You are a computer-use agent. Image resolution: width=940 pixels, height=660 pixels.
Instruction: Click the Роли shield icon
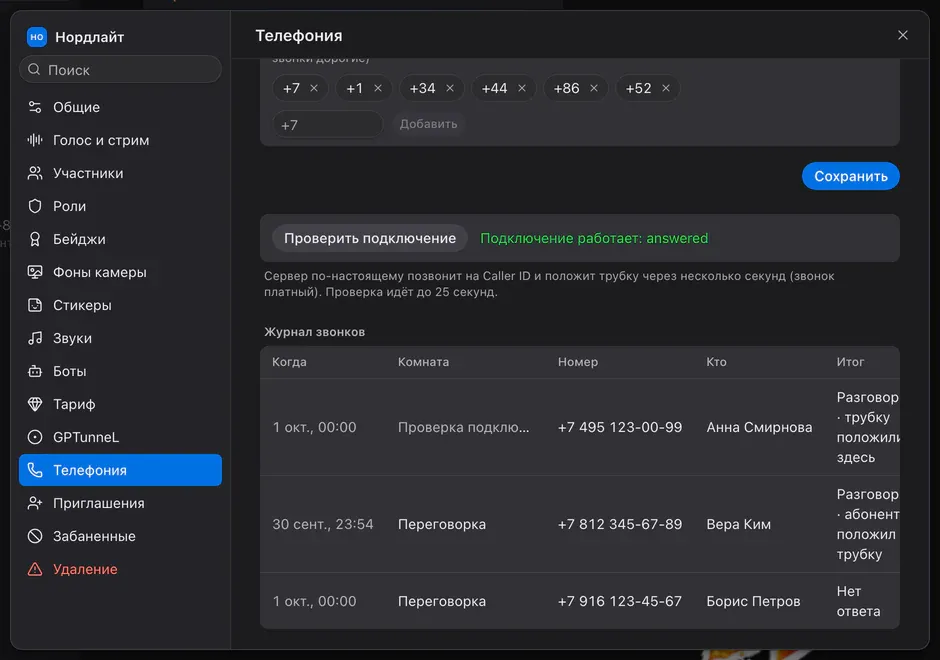coord(35,206)
